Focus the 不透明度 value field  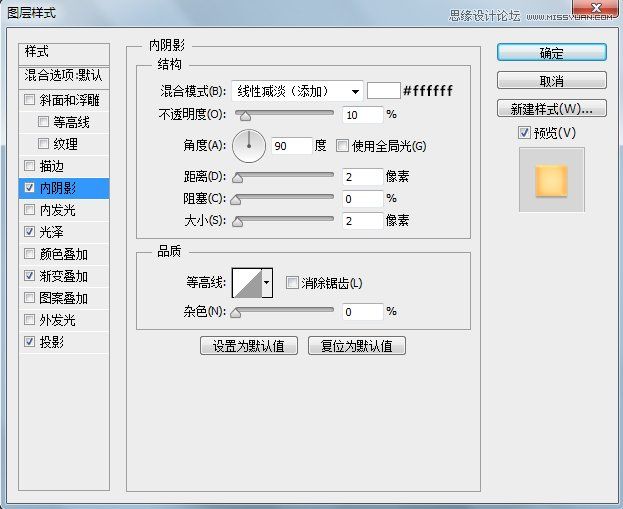point(362,115)
